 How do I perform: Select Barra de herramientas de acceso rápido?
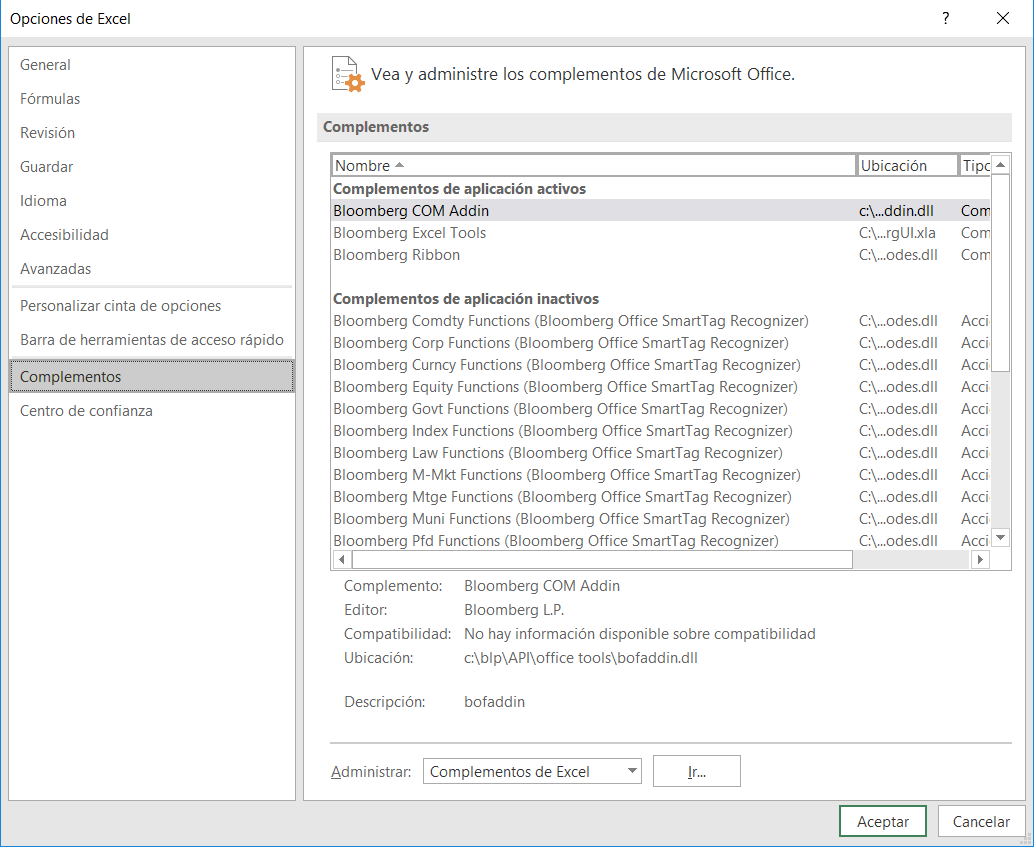(x=152, y=340)
